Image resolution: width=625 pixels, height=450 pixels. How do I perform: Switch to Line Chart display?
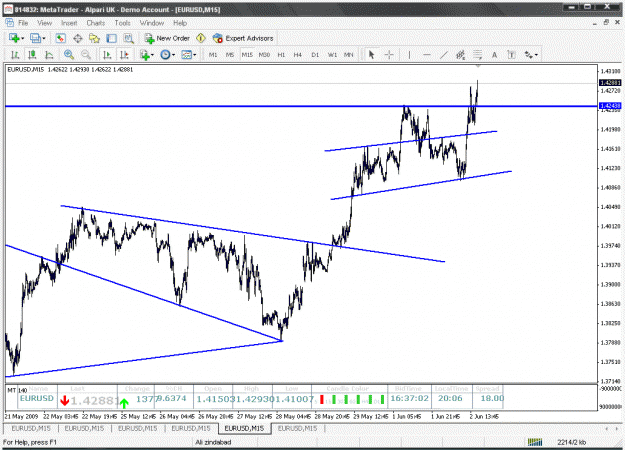(x=49, y=55)
